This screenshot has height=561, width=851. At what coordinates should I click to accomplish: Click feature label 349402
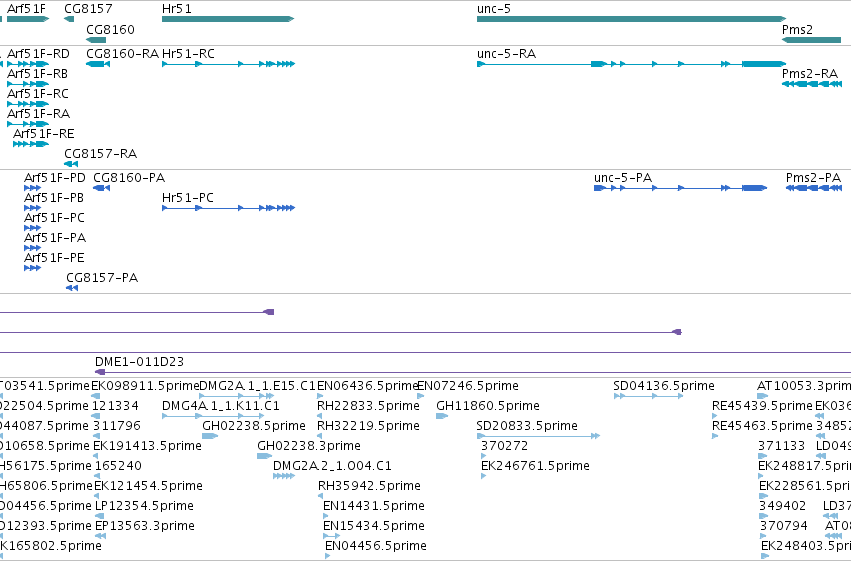(782, 506)
